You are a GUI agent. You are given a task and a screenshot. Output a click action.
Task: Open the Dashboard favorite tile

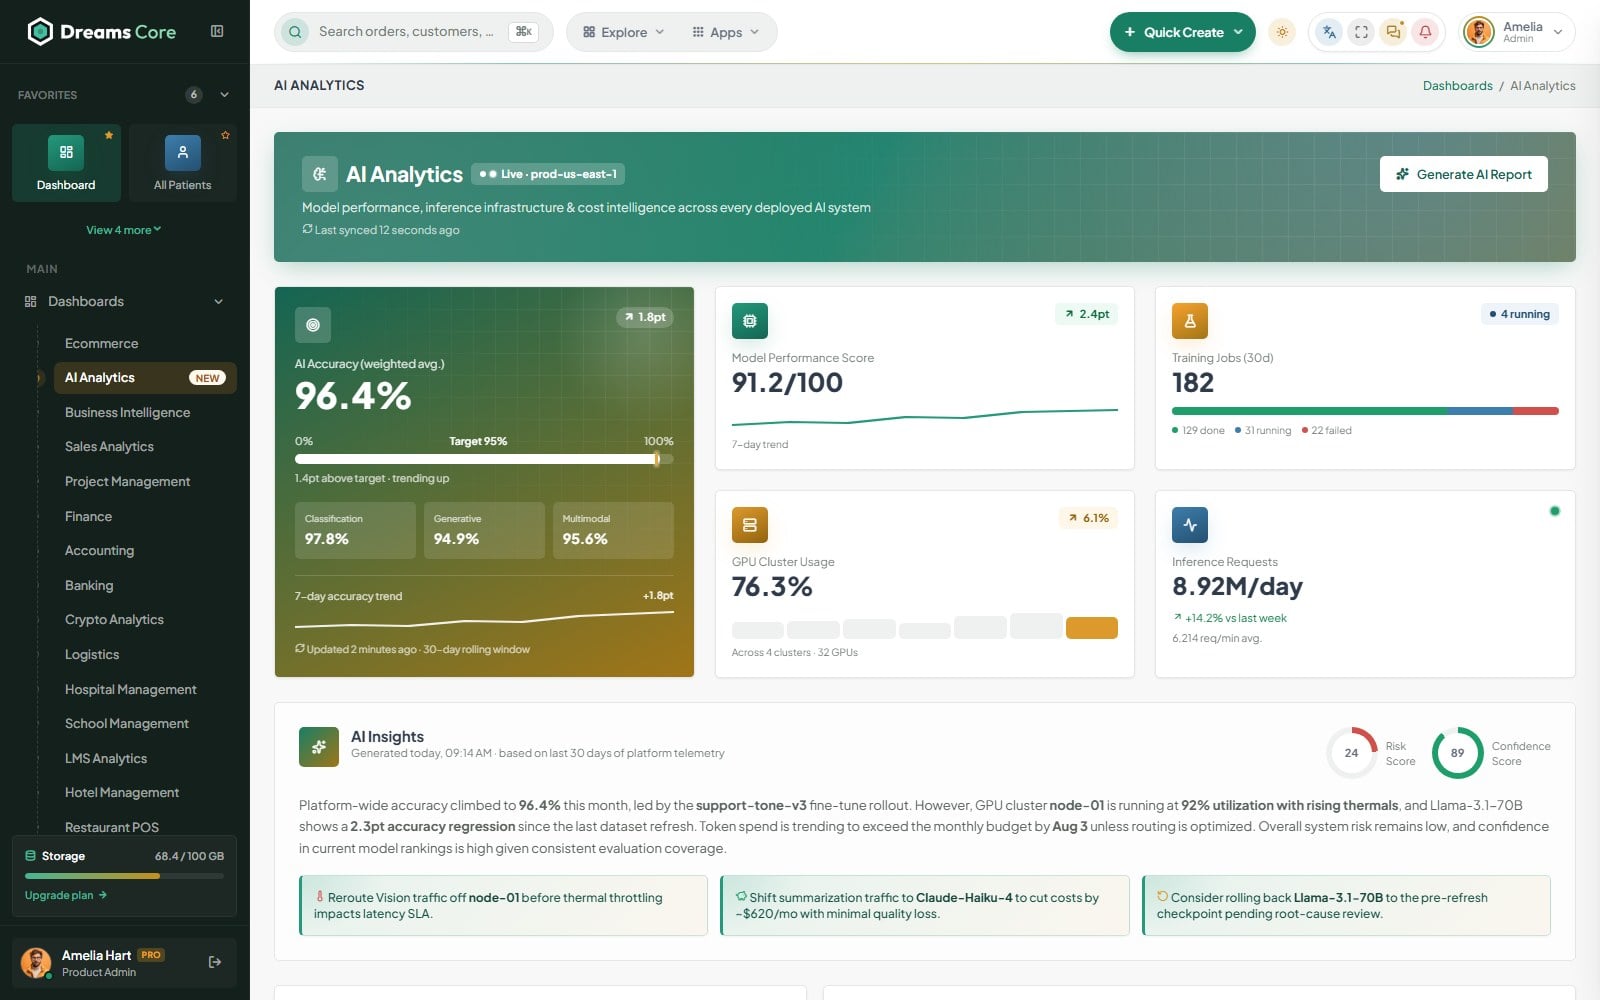pyautogui.click(x=66, y=163)
